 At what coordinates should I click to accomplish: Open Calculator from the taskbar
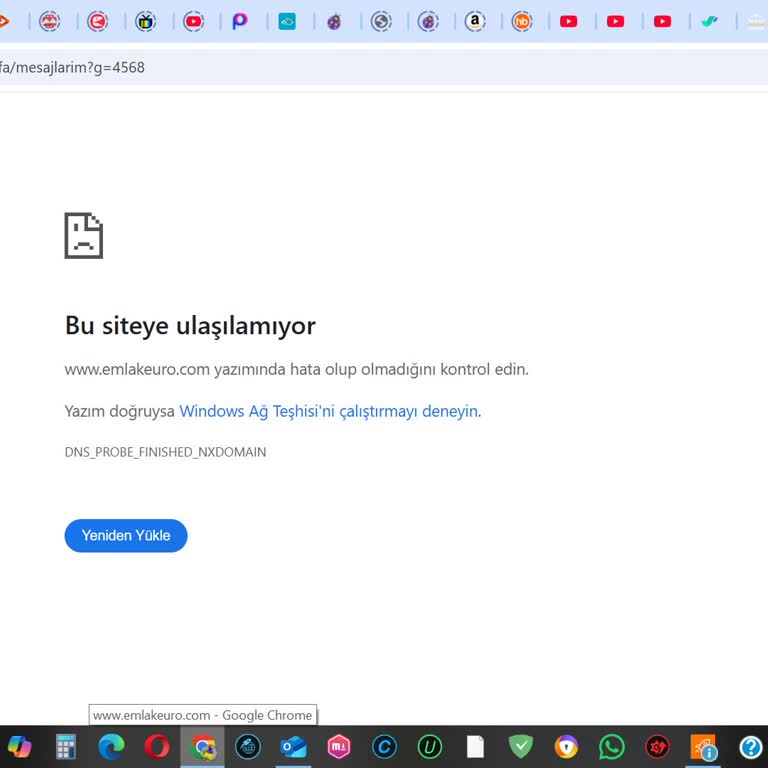click(x=66, y=747)
